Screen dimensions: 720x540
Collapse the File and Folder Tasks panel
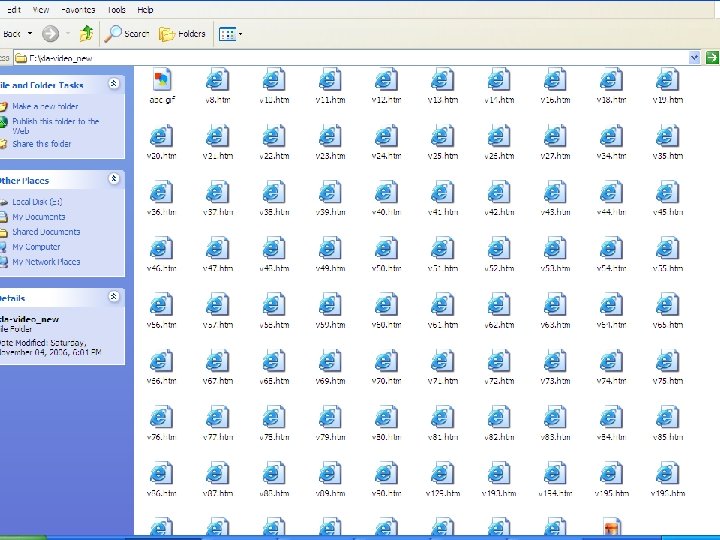114,84
